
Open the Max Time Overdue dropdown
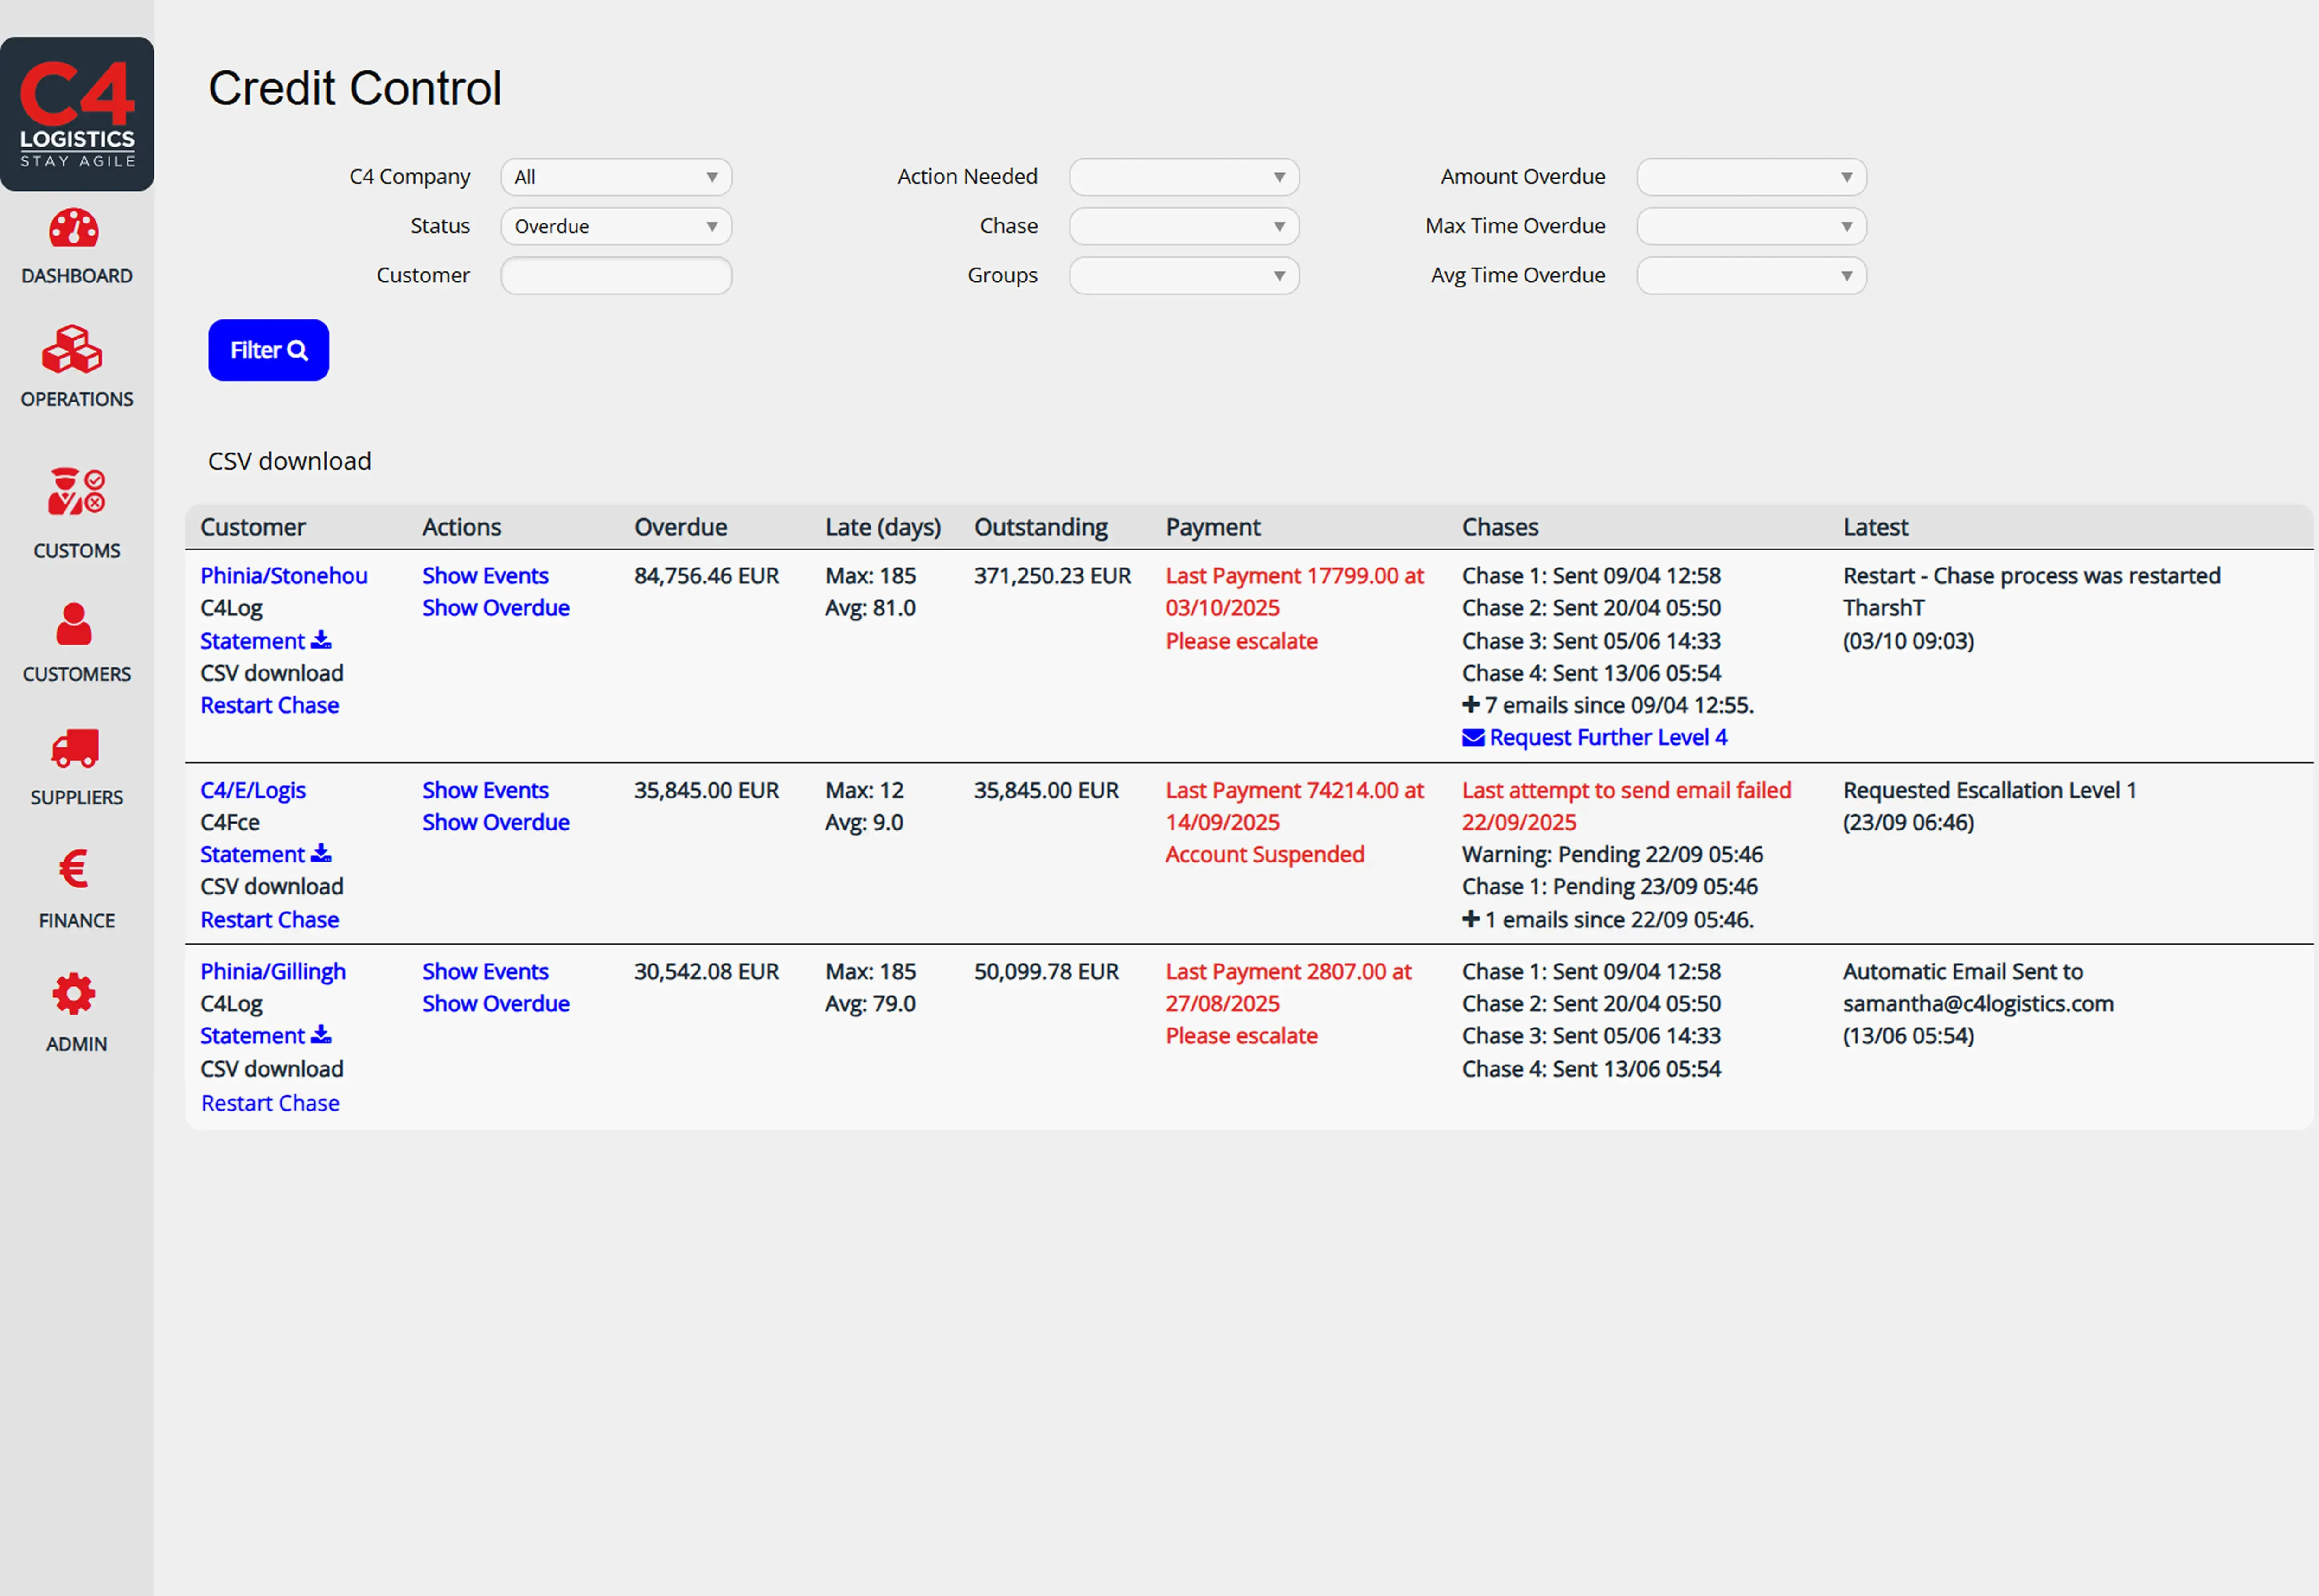pyautogui.click(x=1751, y=226)
